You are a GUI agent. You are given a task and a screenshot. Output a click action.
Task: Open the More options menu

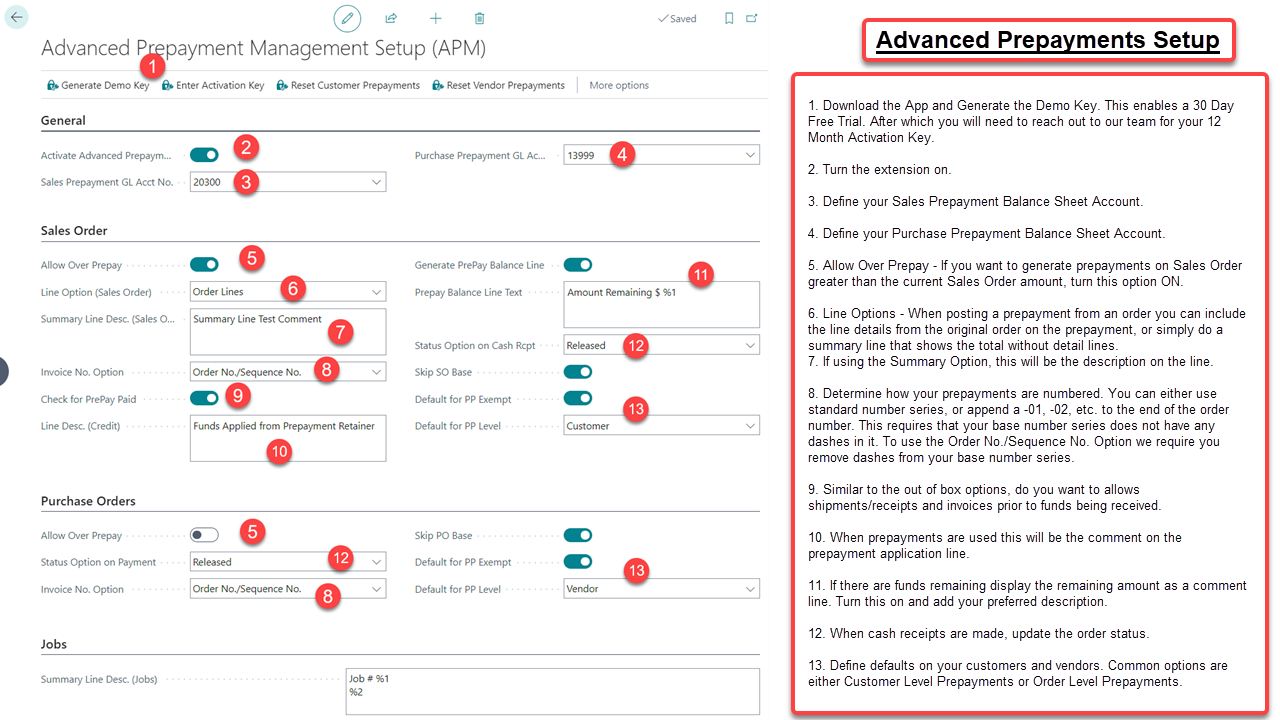click(x=619, y=86)
